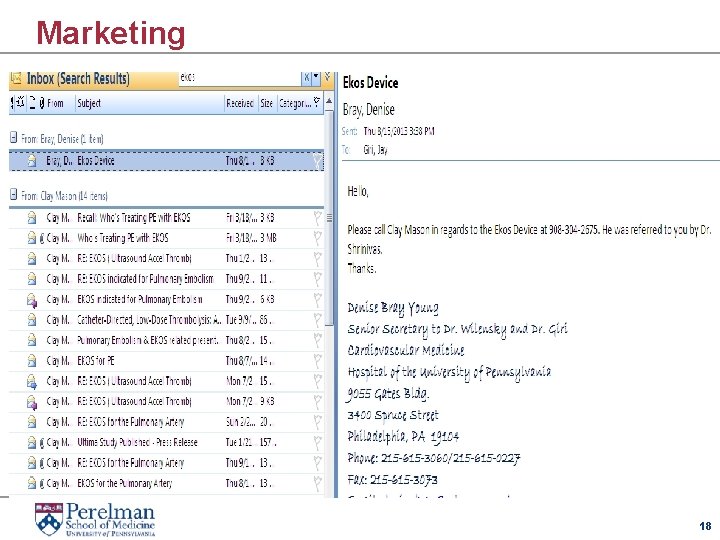The height and width of the screenshot is (540, 720).
Task: Toggle flag on 'Pulmonary Embolism & EKOS related' message
Action: coord(317,340)
